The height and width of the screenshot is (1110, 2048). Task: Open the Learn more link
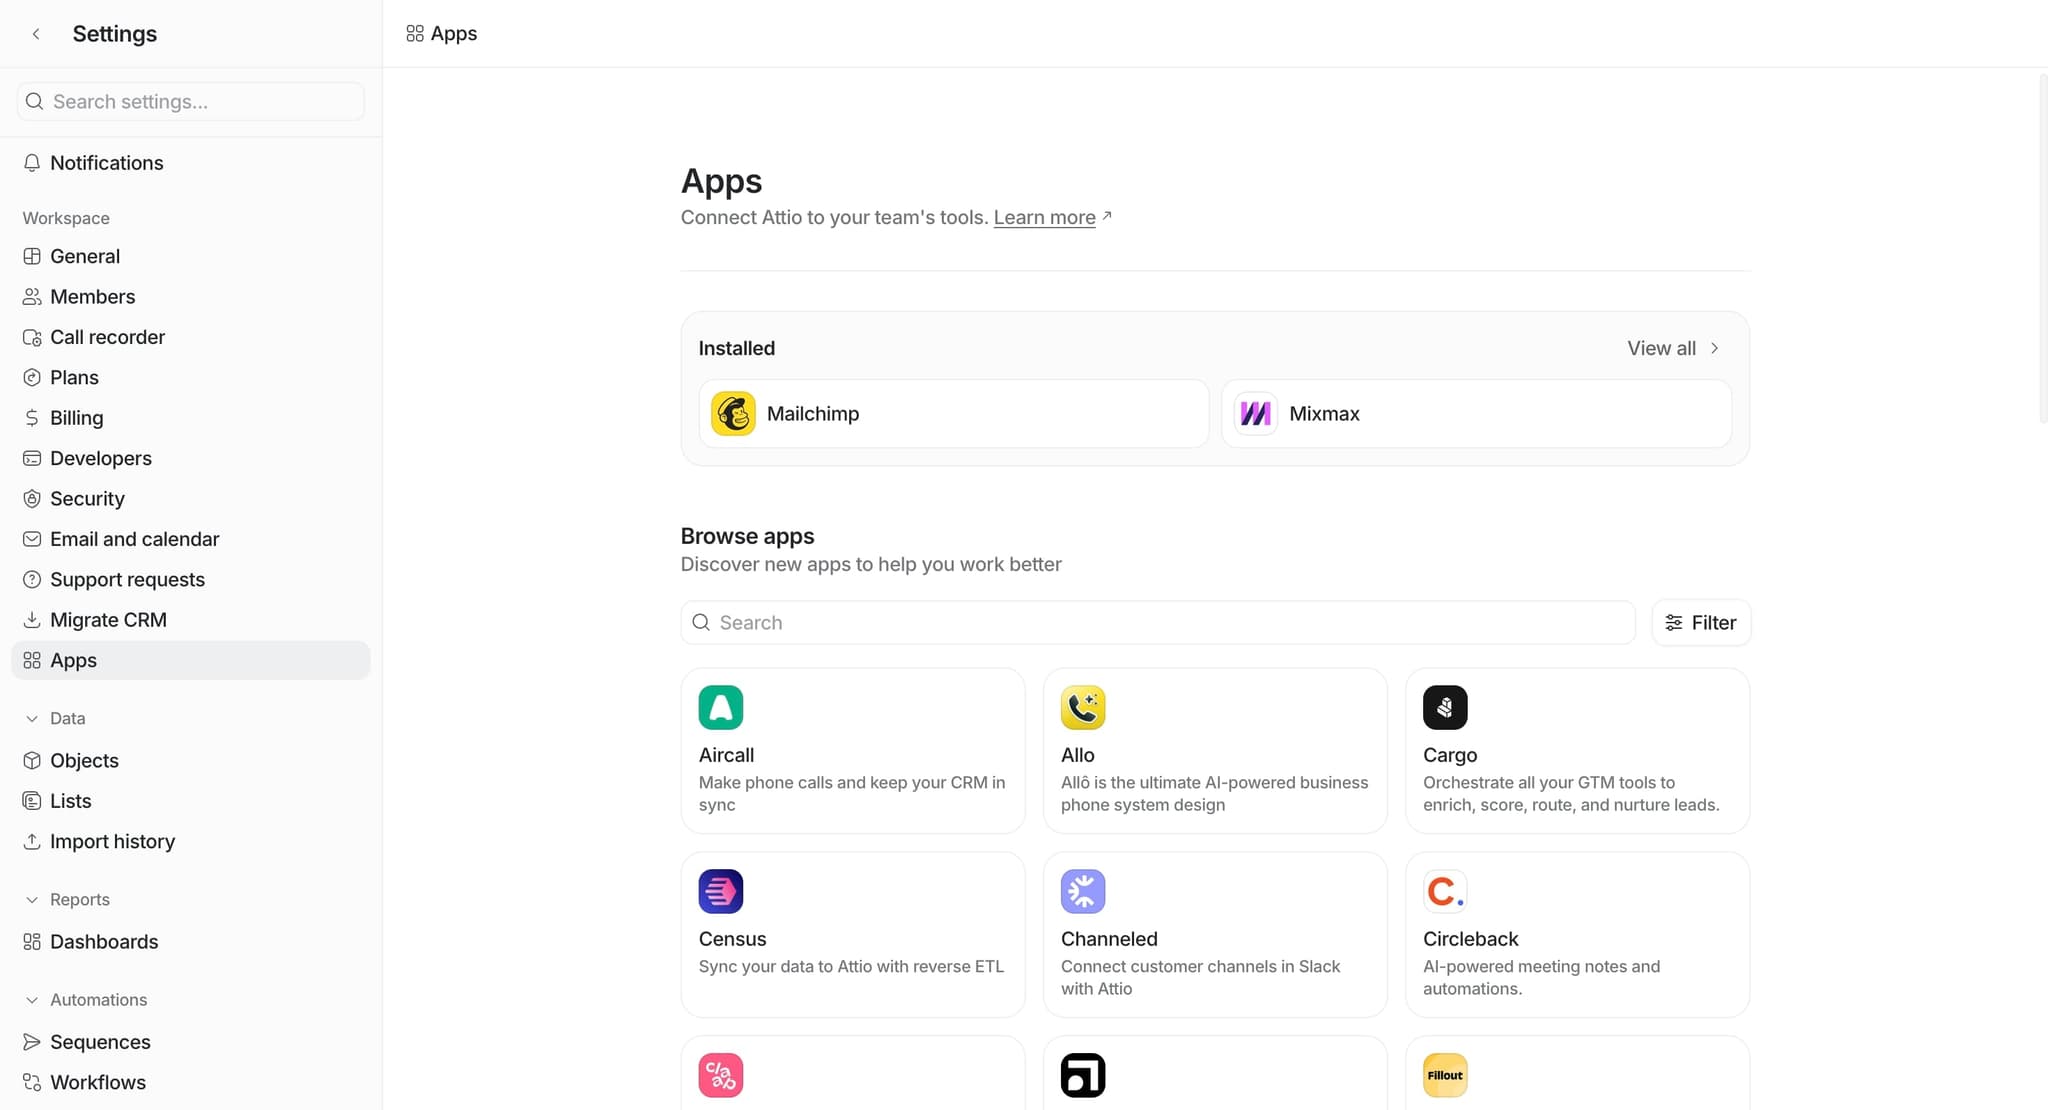1044,217
